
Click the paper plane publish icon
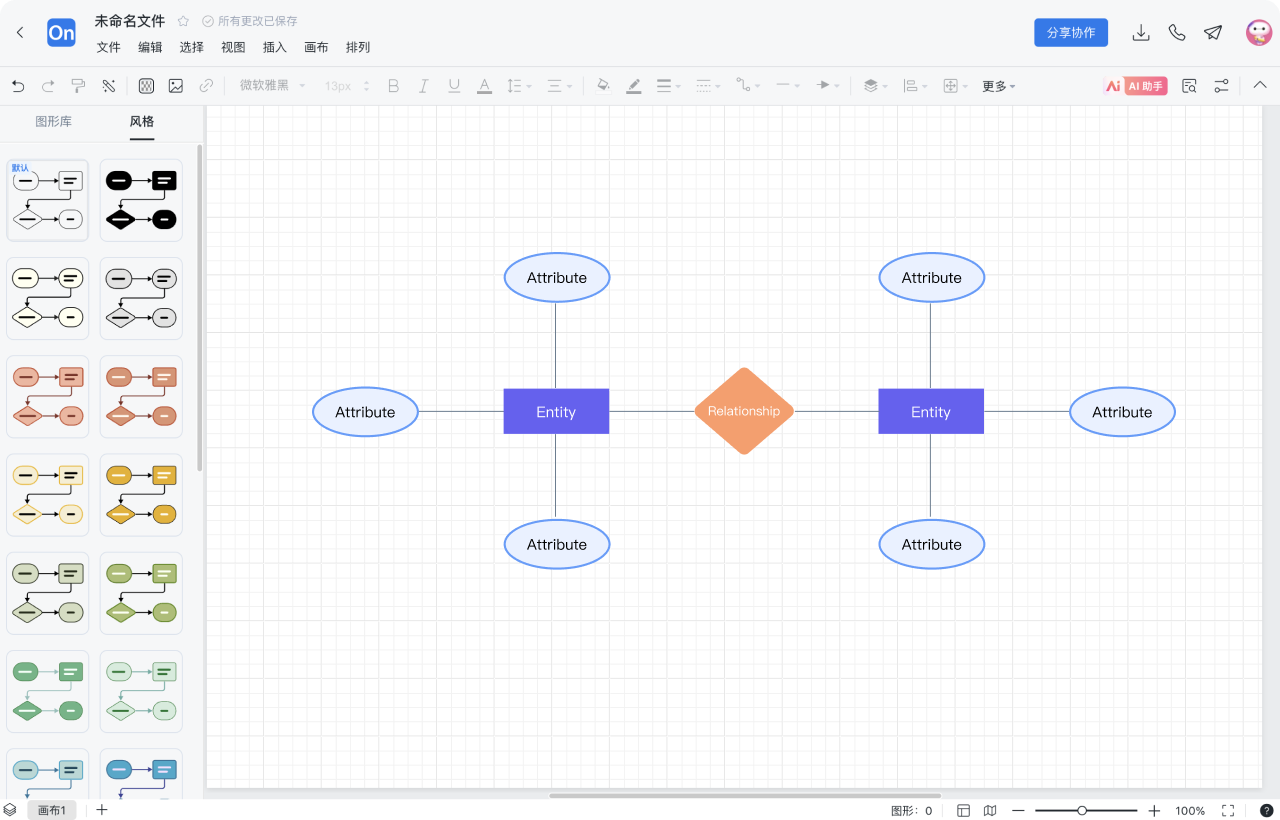(x=1213, y=33)
